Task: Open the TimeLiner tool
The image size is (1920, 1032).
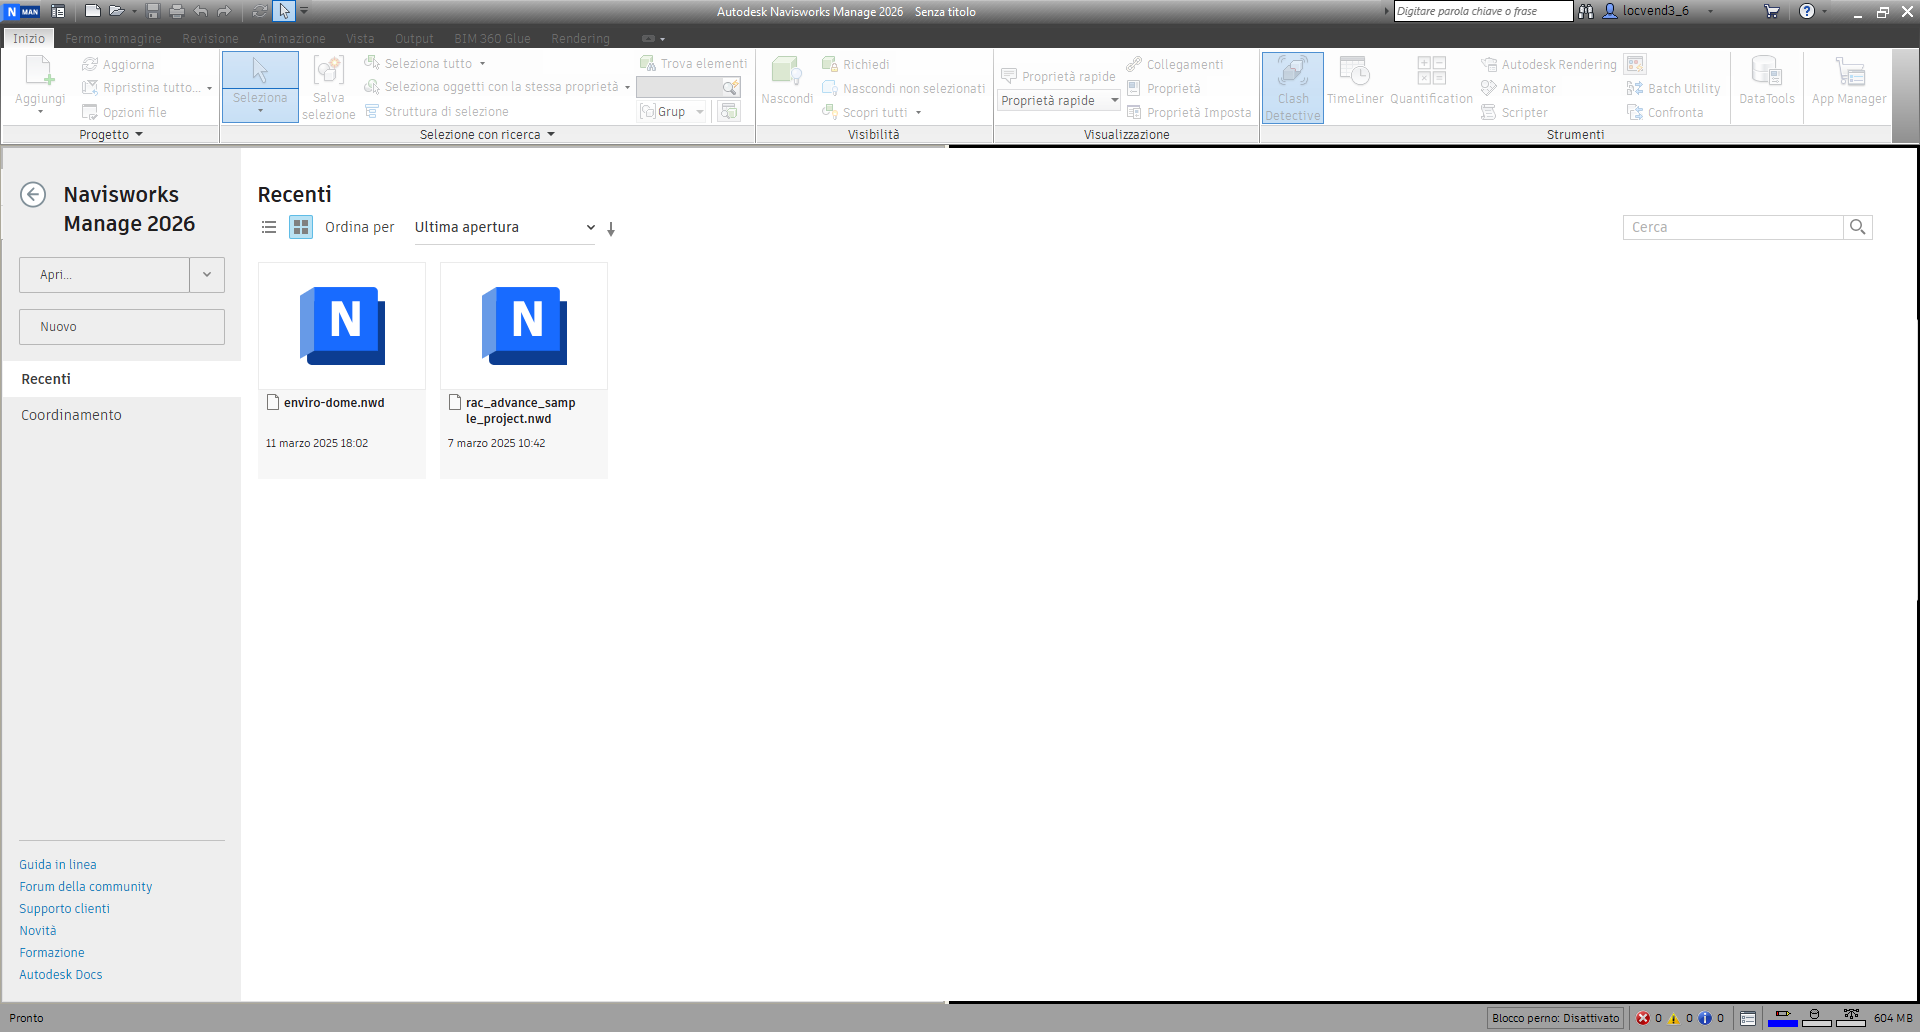Action: tap(1355, 80)
